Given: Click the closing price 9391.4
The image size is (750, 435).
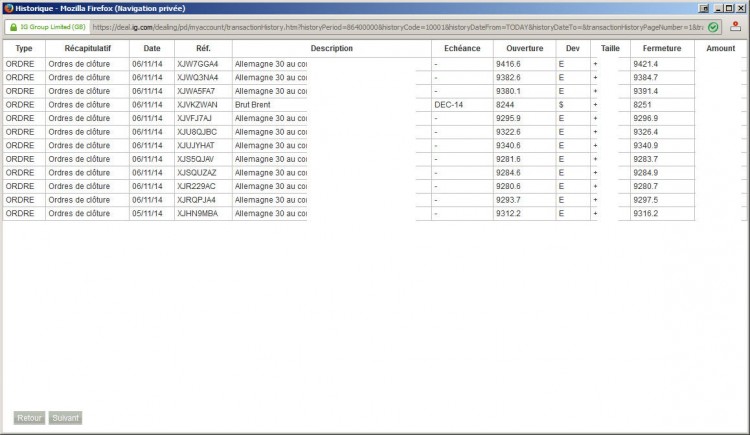Looking at the screenshot, I should point(646,91).
